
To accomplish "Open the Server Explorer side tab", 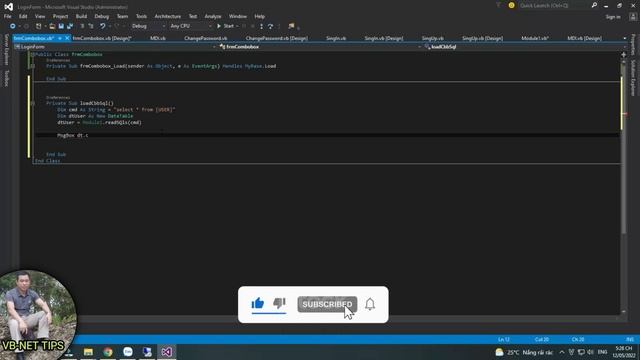I will pos(6,50).
